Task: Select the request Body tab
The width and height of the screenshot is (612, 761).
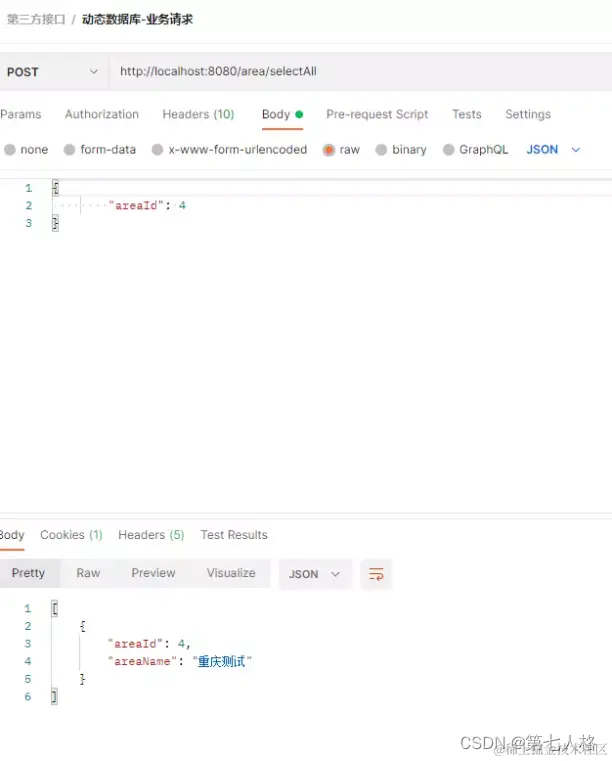Action: point(282,114)
